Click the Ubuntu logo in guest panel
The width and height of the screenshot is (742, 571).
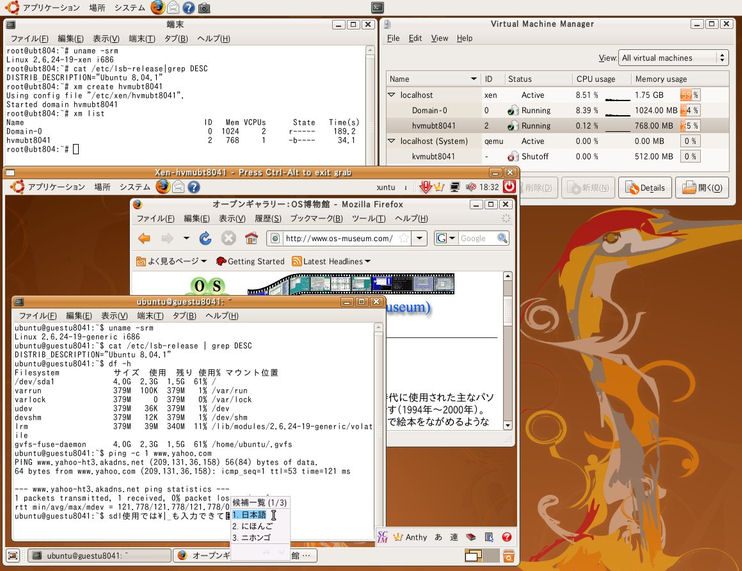(17, 187)
